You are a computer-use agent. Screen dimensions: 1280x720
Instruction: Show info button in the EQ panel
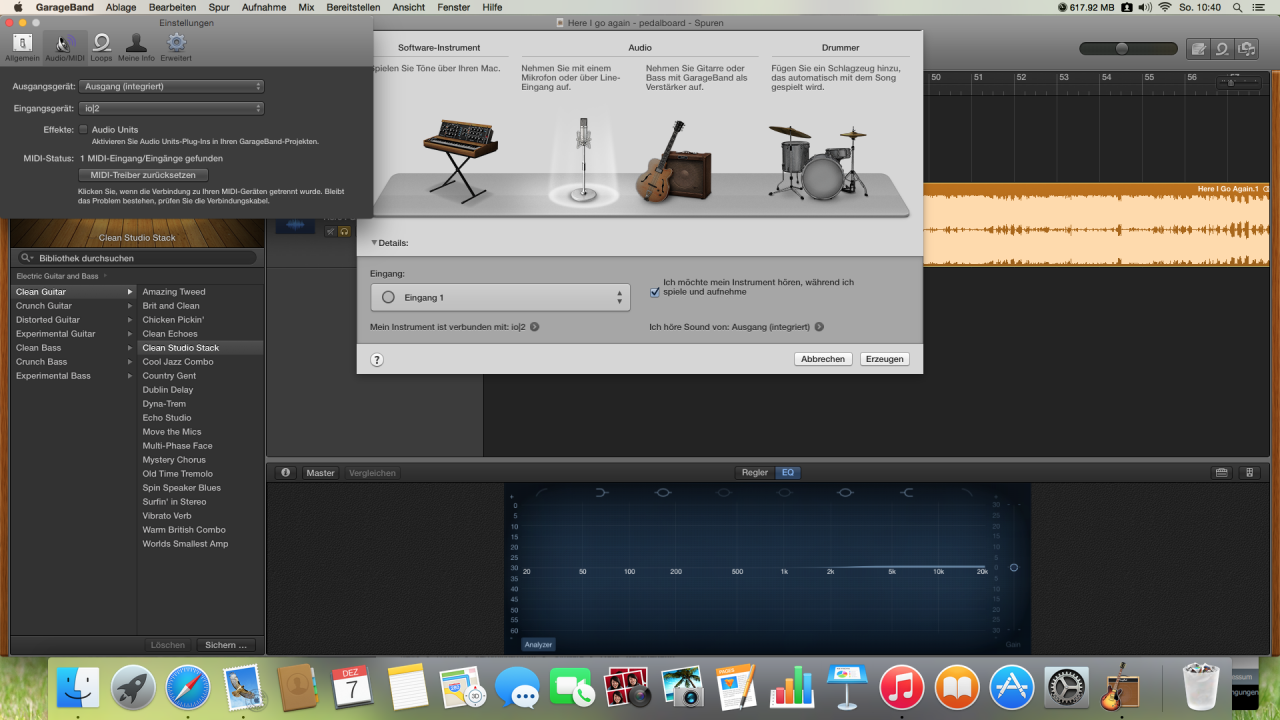point(285,473)
